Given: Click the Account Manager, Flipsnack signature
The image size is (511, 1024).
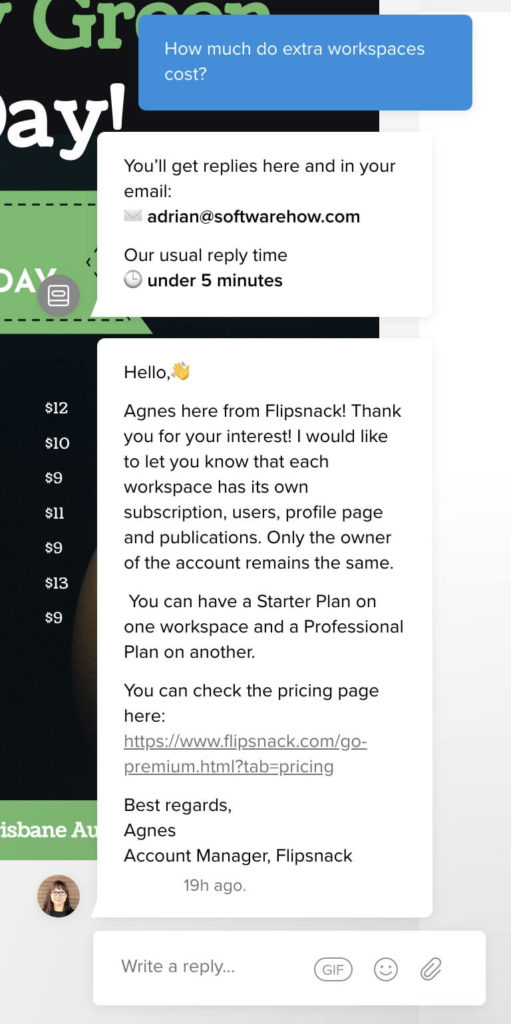Looking at the screenshot, I should point(238,856).
